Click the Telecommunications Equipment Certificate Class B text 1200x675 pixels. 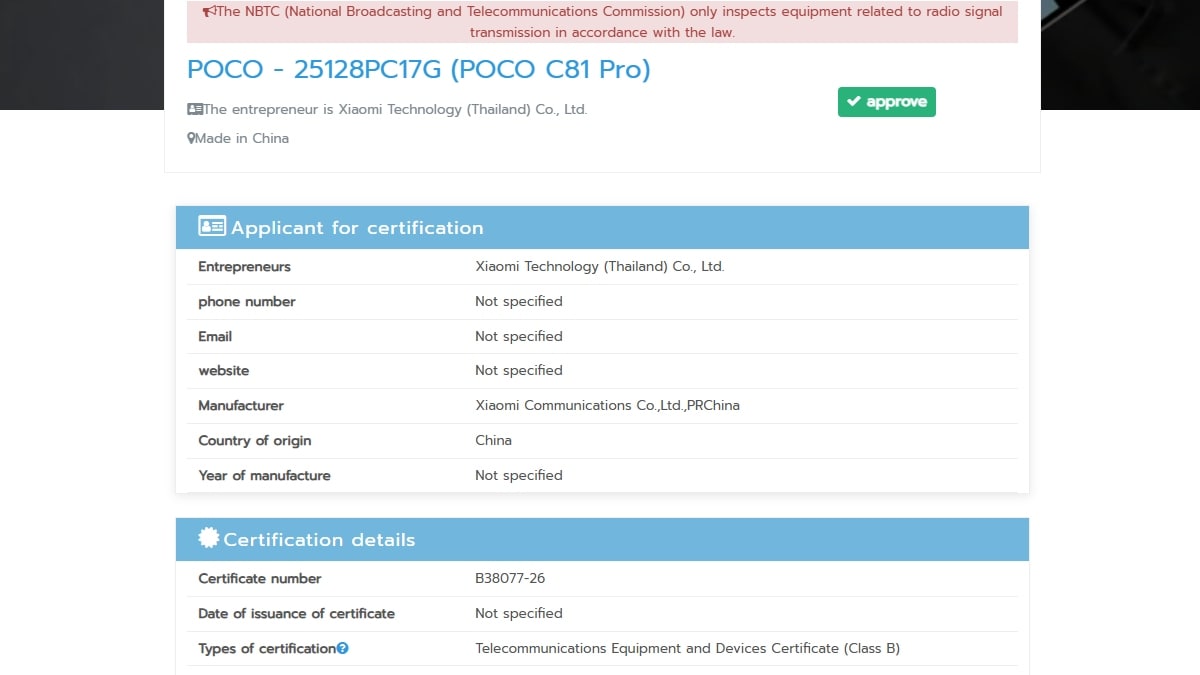(x=688, y=648)
